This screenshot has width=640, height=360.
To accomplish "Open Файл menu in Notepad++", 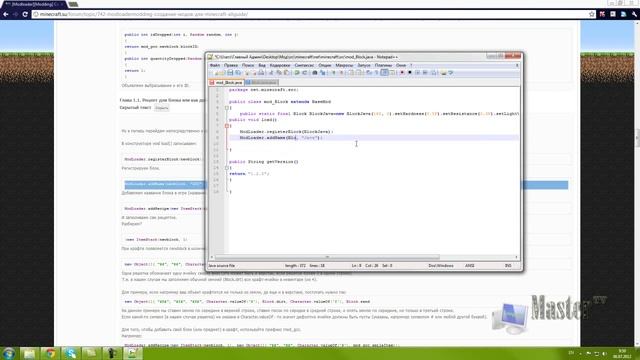I will click(x=215, y=65).
